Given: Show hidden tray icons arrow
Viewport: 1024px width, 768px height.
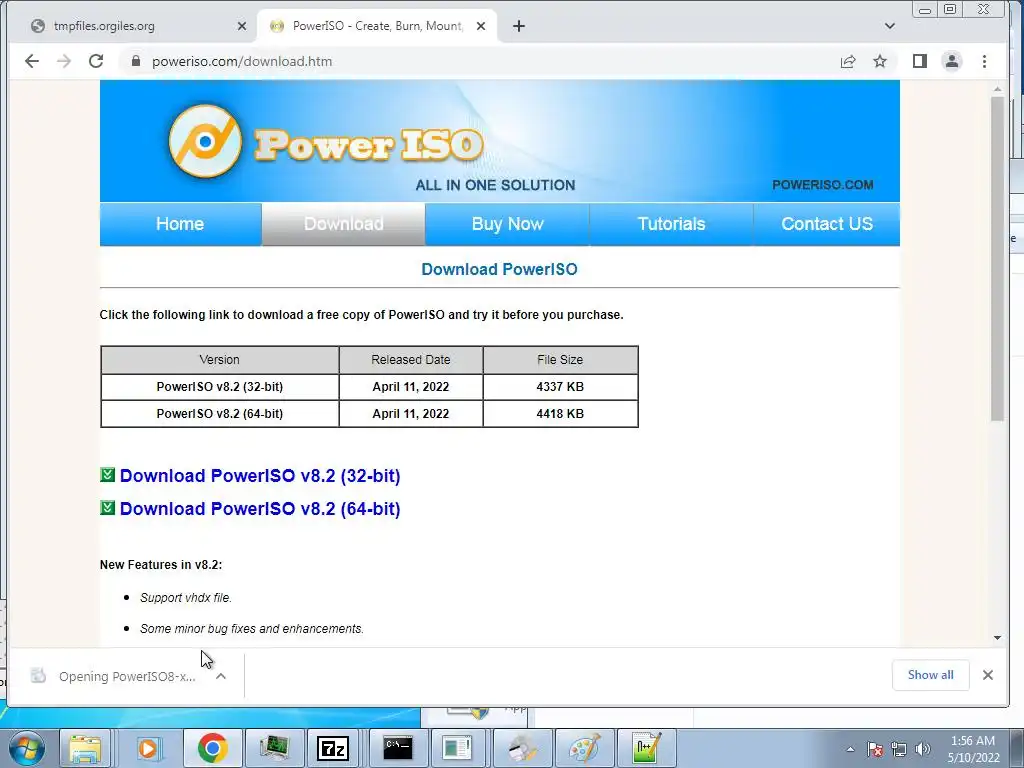Looking at the screenshot, I should [850, 749].
